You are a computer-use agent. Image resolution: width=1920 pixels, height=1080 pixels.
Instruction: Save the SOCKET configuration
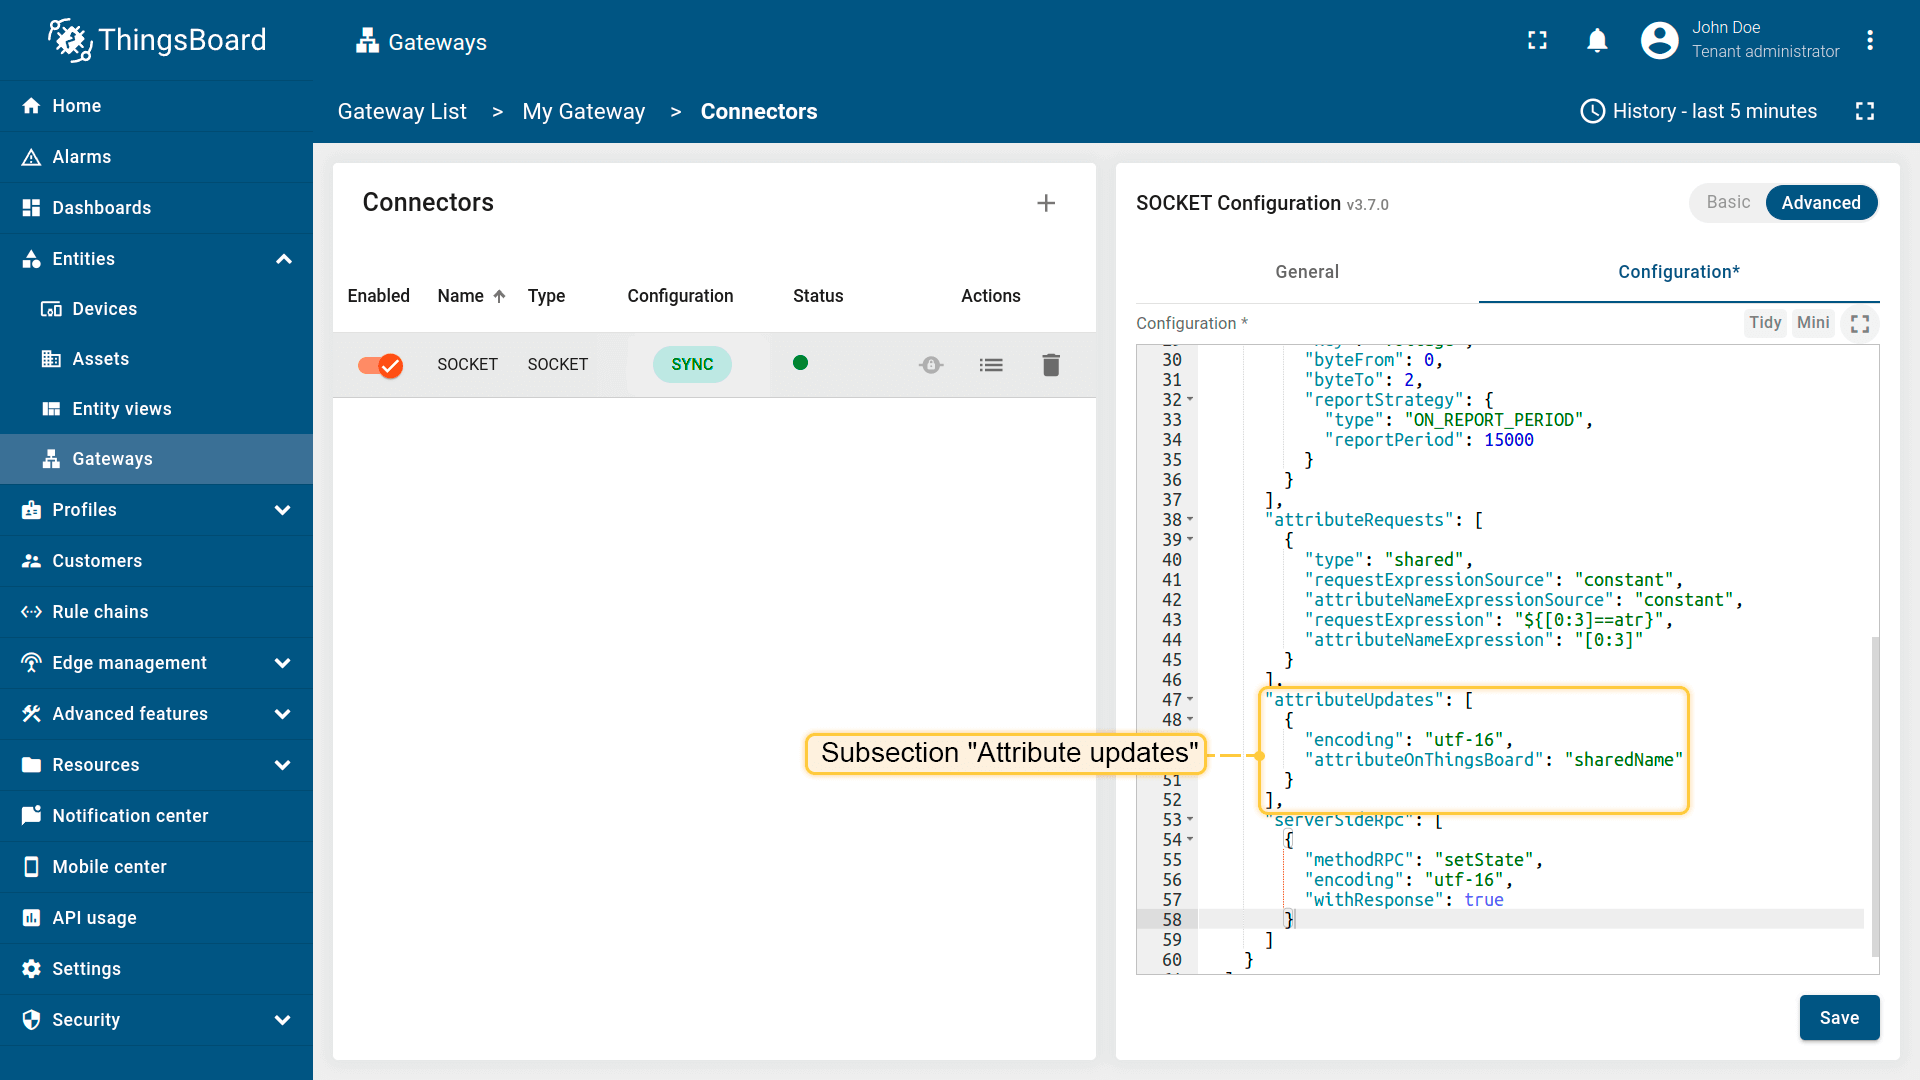pyautogui.click(x=1838, y=1018)
